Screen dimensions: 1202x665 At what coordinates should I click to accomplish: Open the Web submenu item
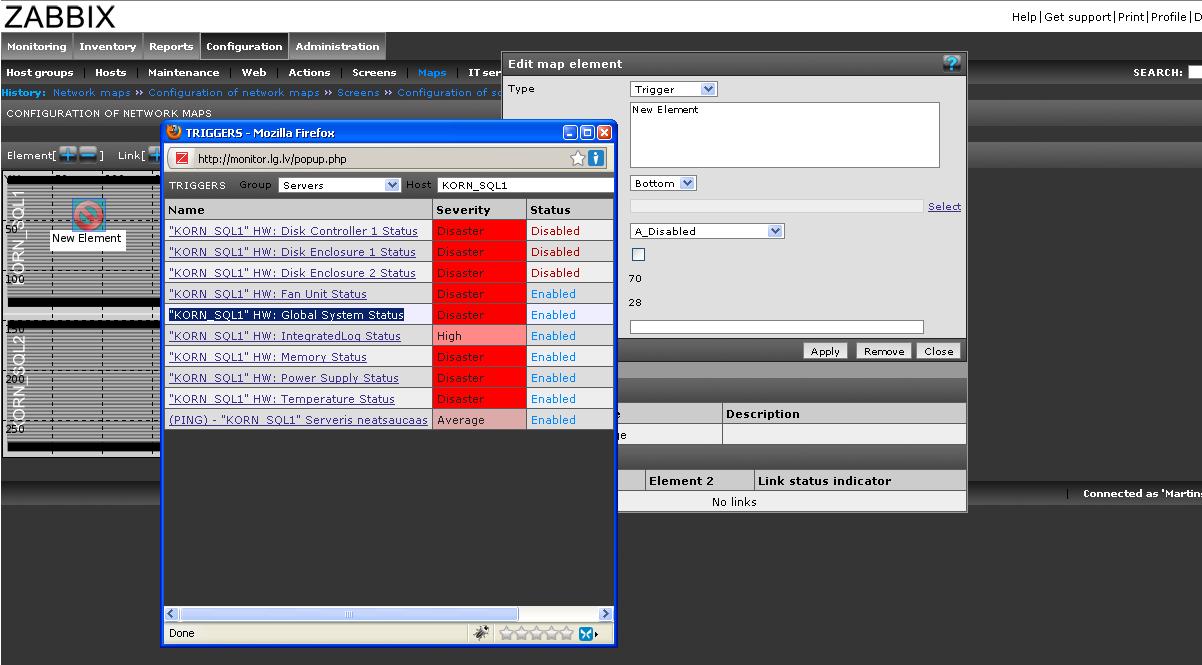pyautogui.click(x=254, y=72)
